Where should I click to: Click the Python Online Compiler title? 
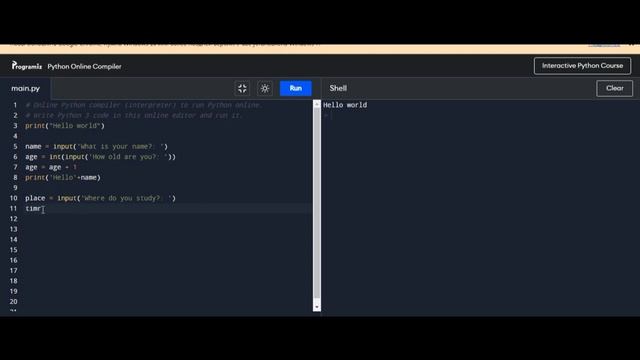pos(84,66)
